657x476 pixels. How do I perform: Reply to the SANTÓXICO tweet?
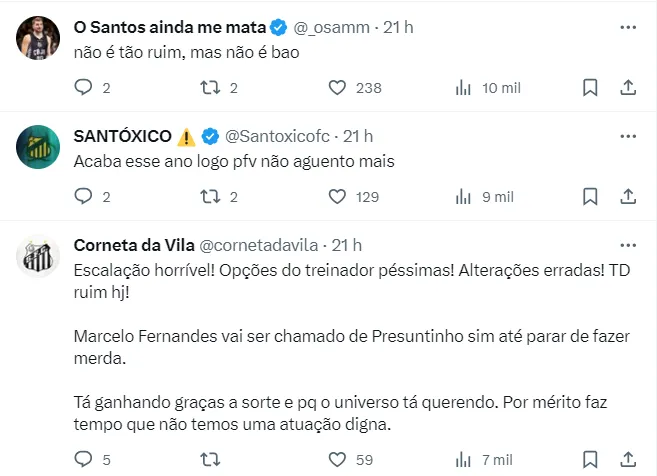point(83,197)
